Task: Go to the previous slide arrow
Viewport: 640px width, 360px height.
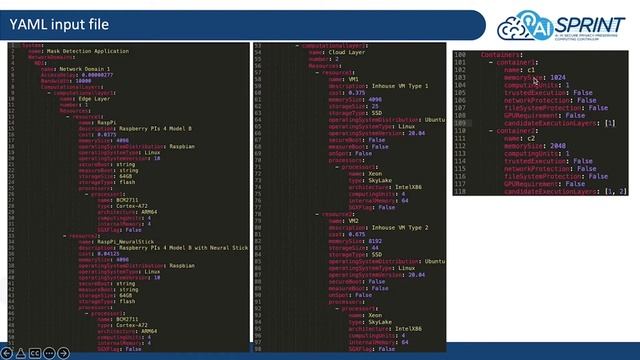Action: point(7,353)
